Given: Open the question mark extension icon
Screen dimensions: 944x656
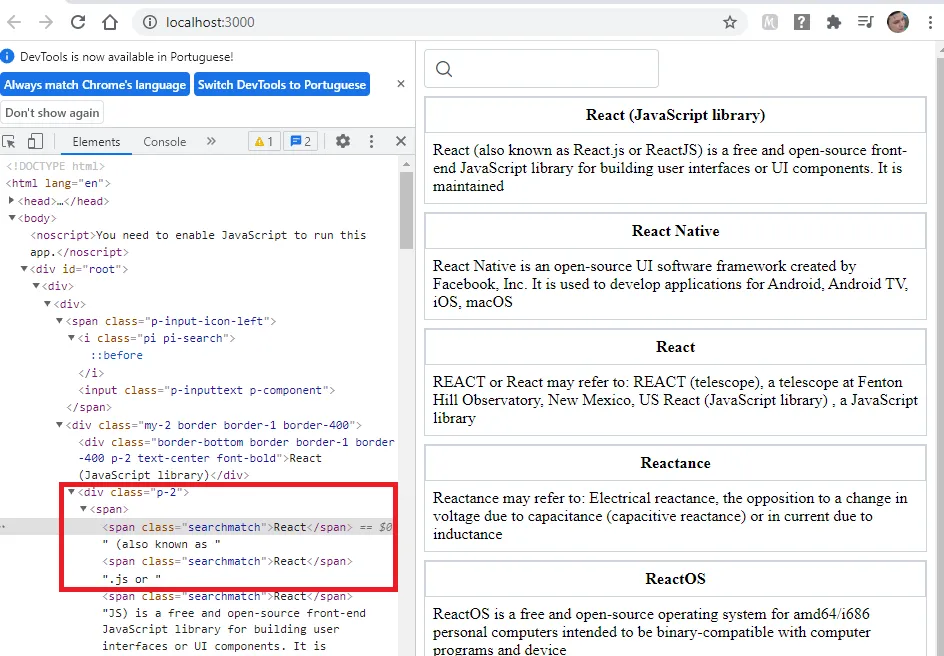Looking at the screenshot, I should point(801,22).
